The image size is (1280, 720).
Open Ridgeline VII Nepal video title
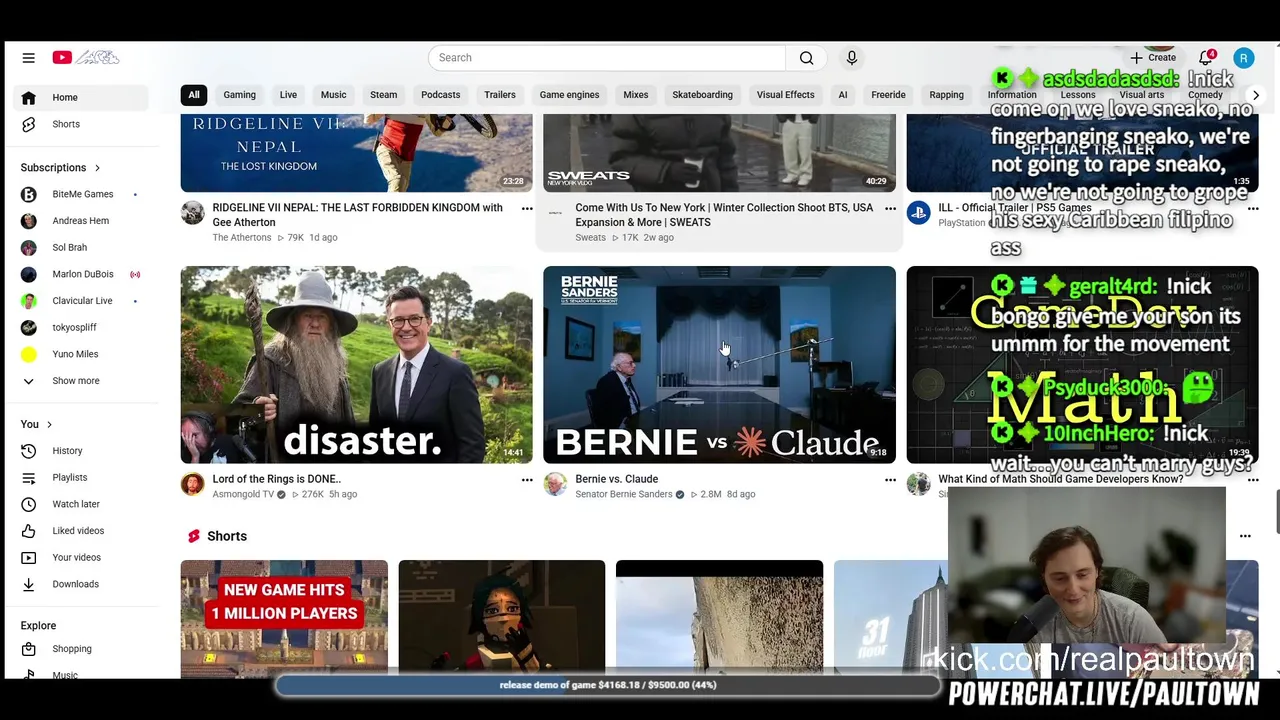coord(358,215)
